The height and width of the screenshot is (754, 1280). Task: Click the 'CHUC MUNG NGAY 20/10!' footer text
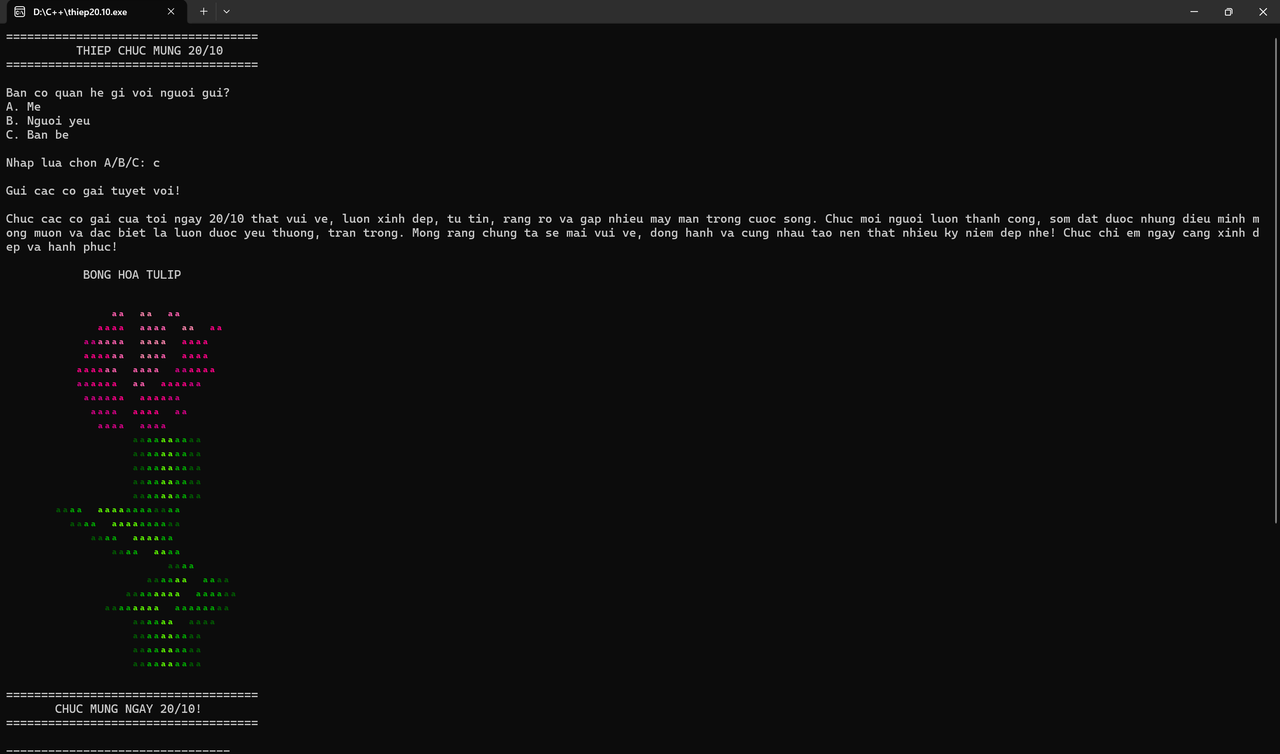(128, 709)
